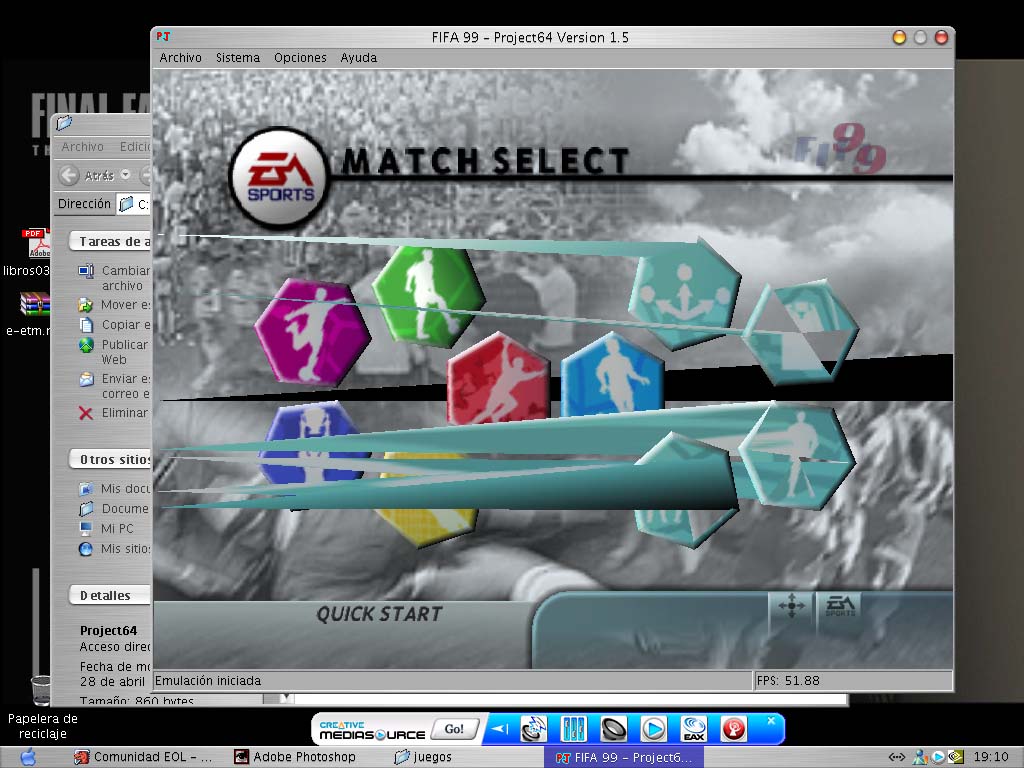Click the Cambiar nombre de archivo task
1024x768 pixels.
click(x=115, y=278)
